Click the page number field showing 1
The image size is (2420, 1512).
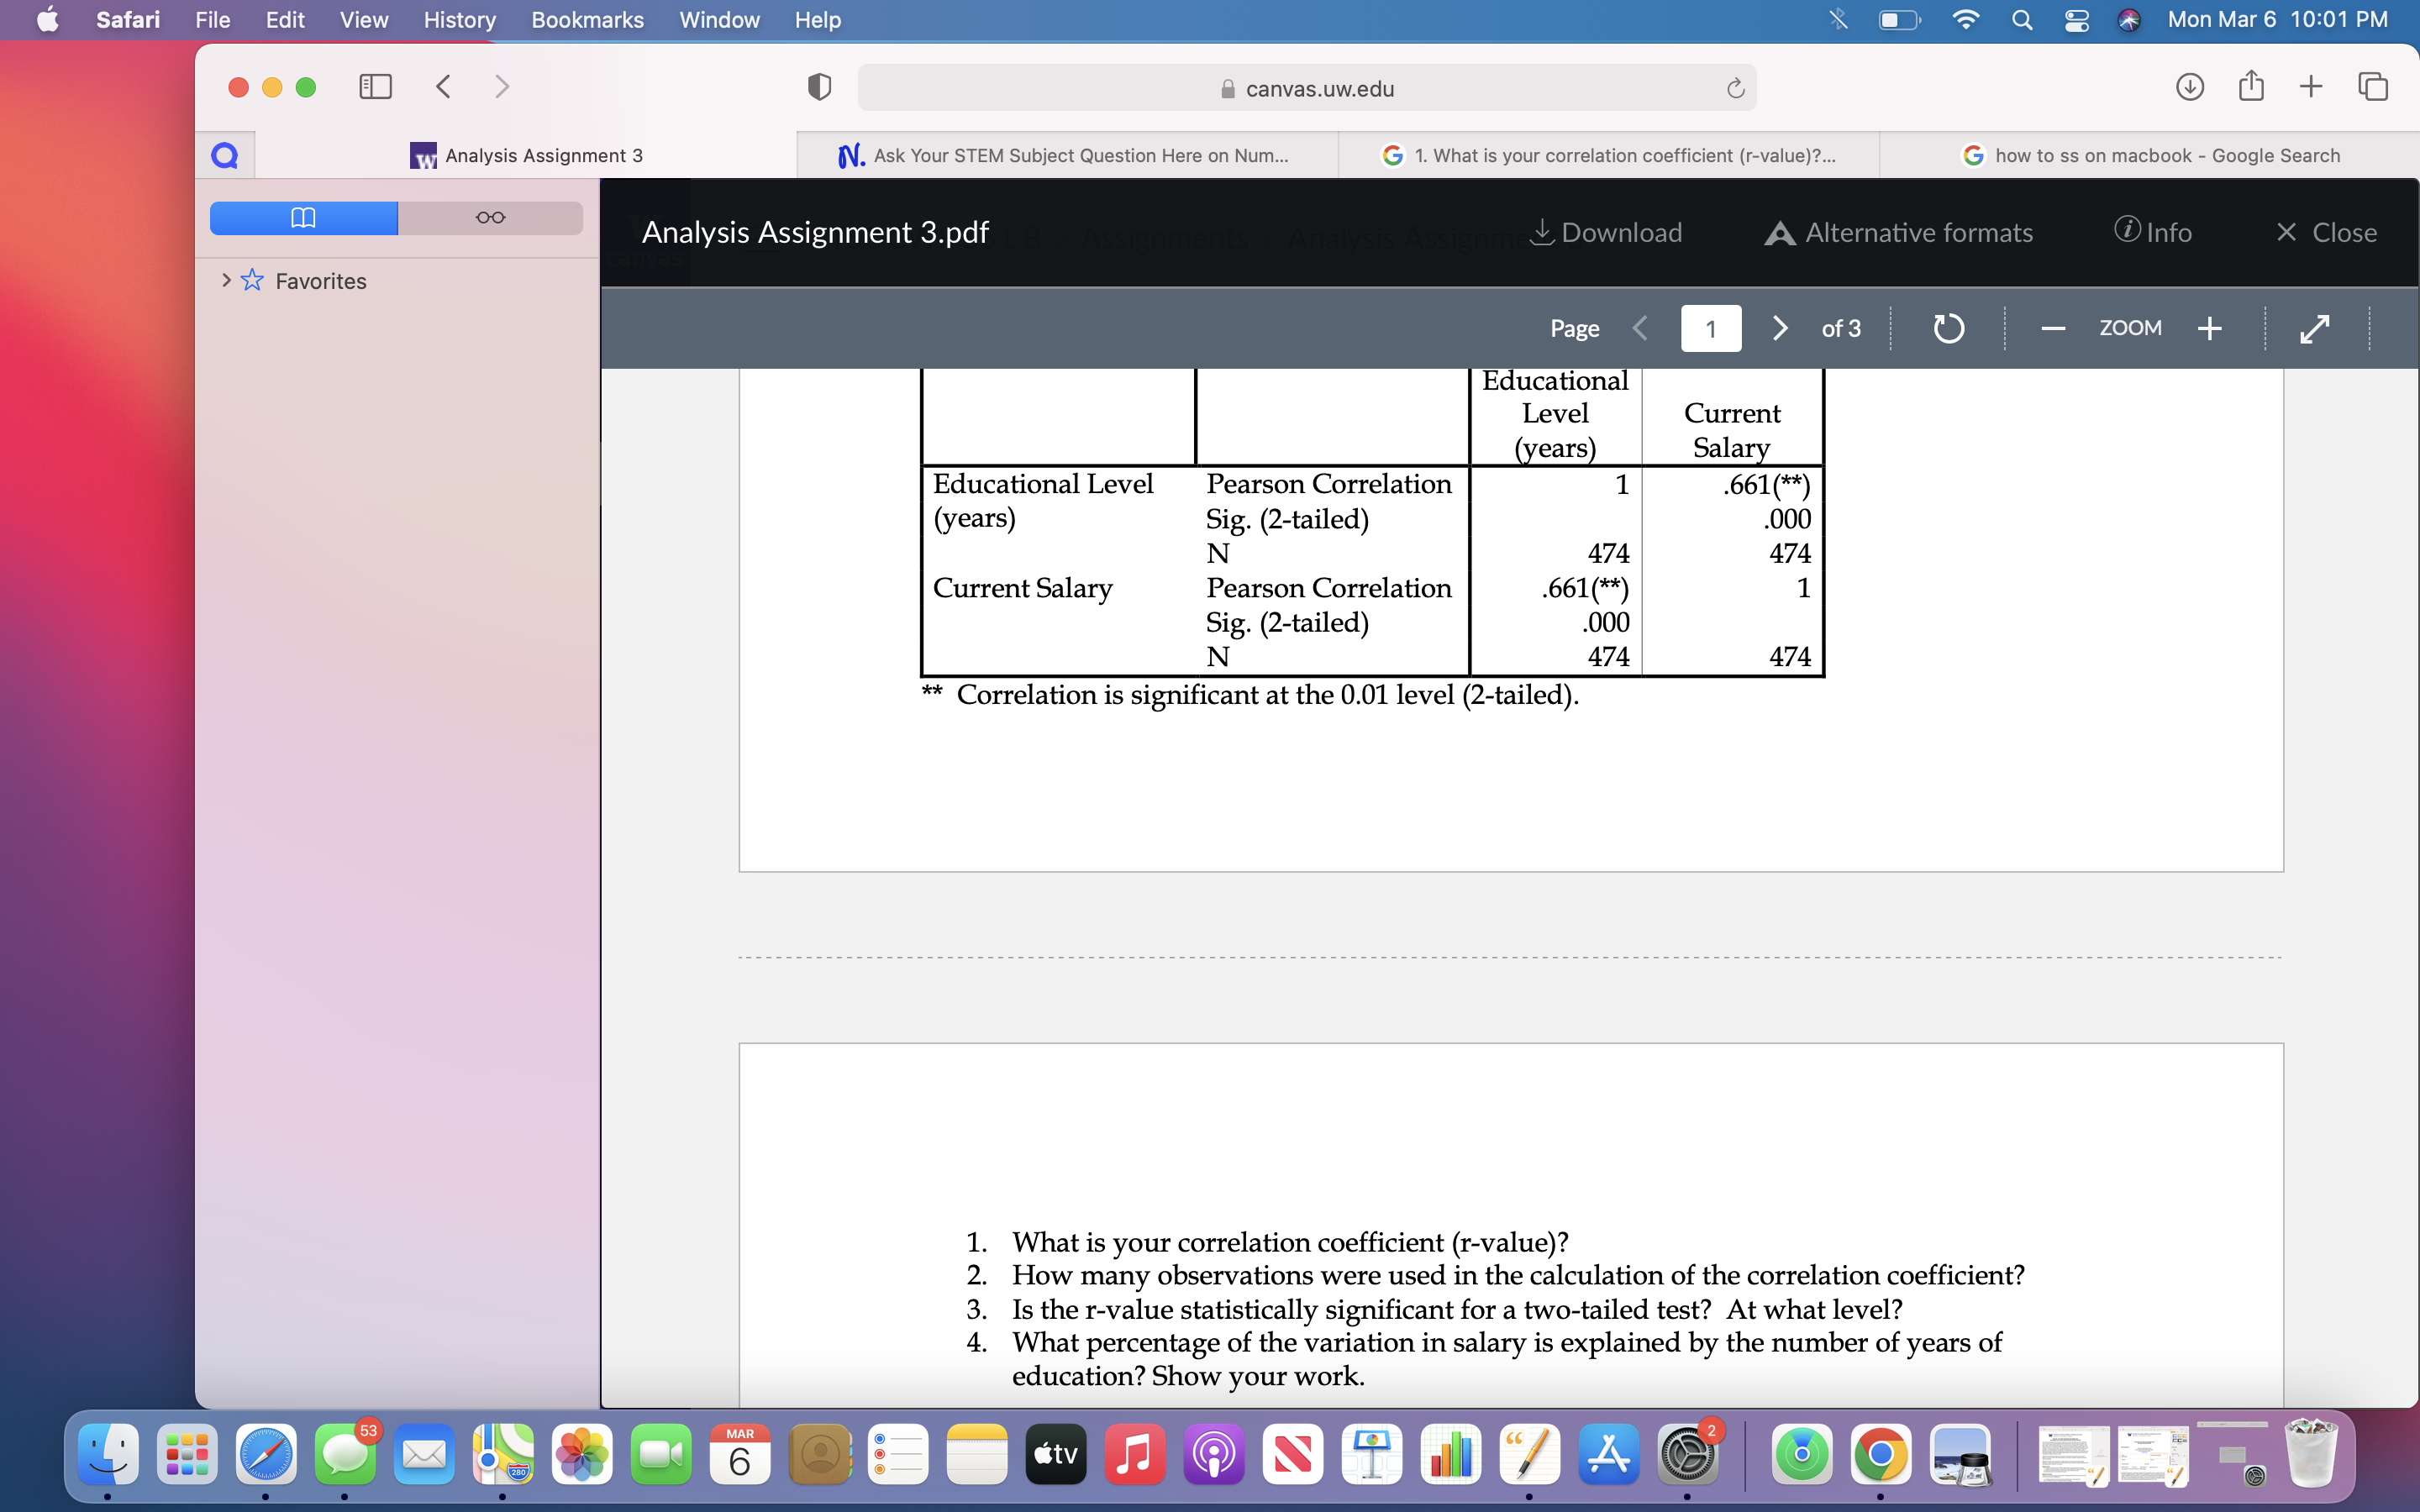(1711, 328)
